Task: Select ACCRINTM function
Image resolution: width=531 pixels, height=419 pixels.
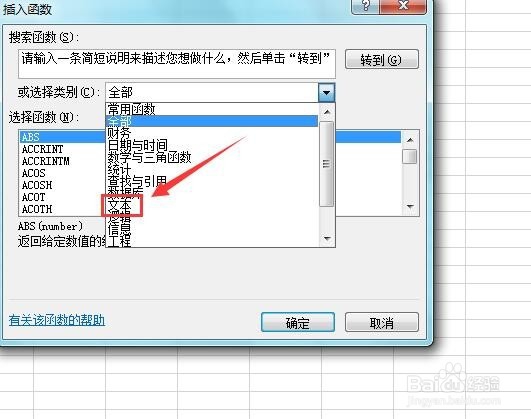Action: [x=45, y=161]
